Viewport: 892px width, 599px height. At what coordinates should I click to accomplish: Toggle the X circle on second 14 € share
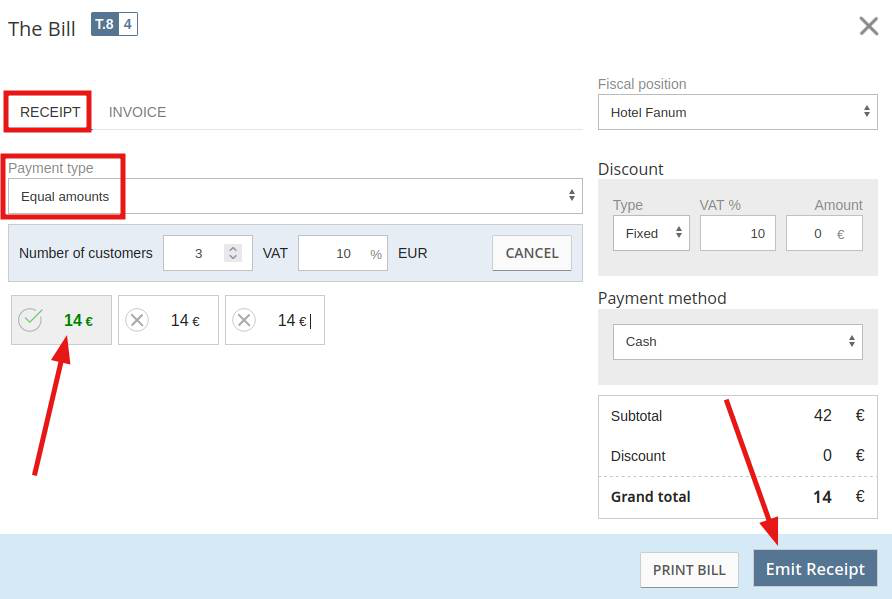pyautogui.click(x=137, y=320)
